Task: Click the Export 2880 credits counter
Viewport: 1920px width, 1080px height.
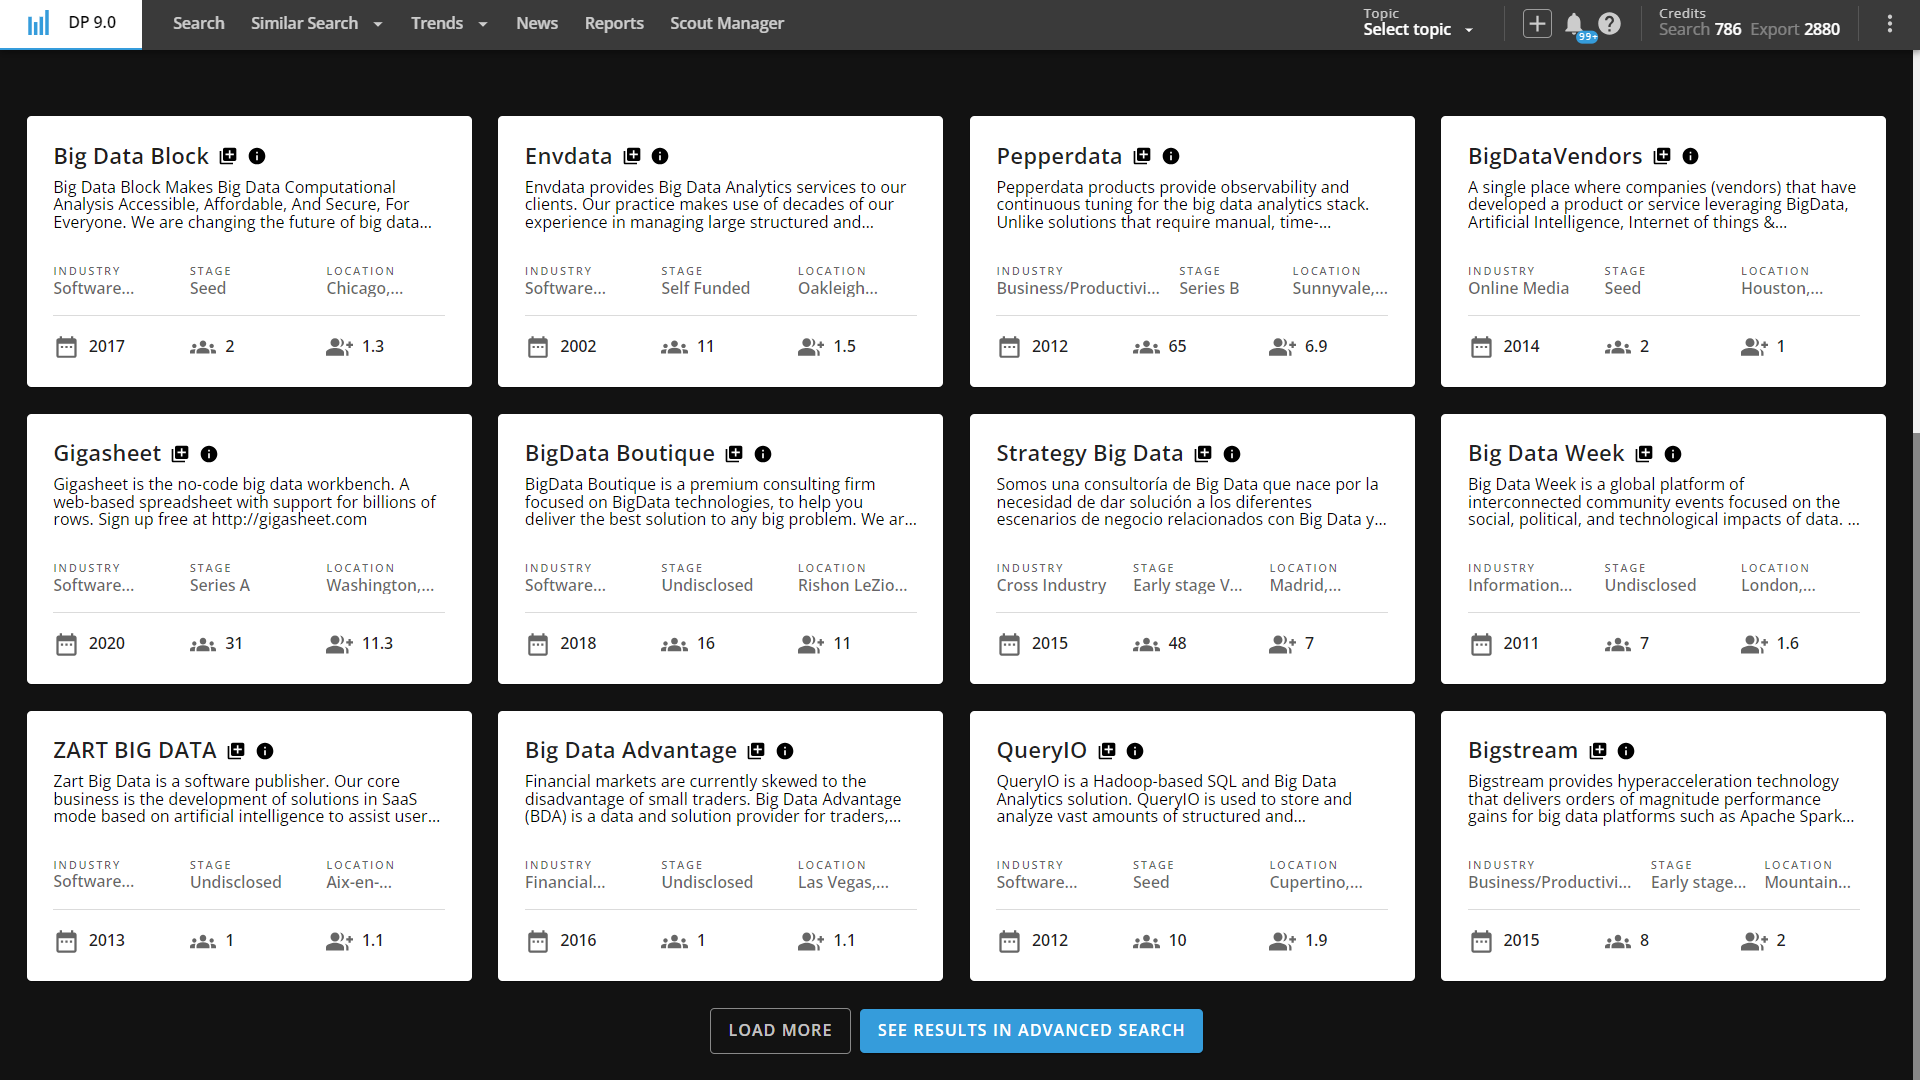Action: click(x=1794, y=29)
